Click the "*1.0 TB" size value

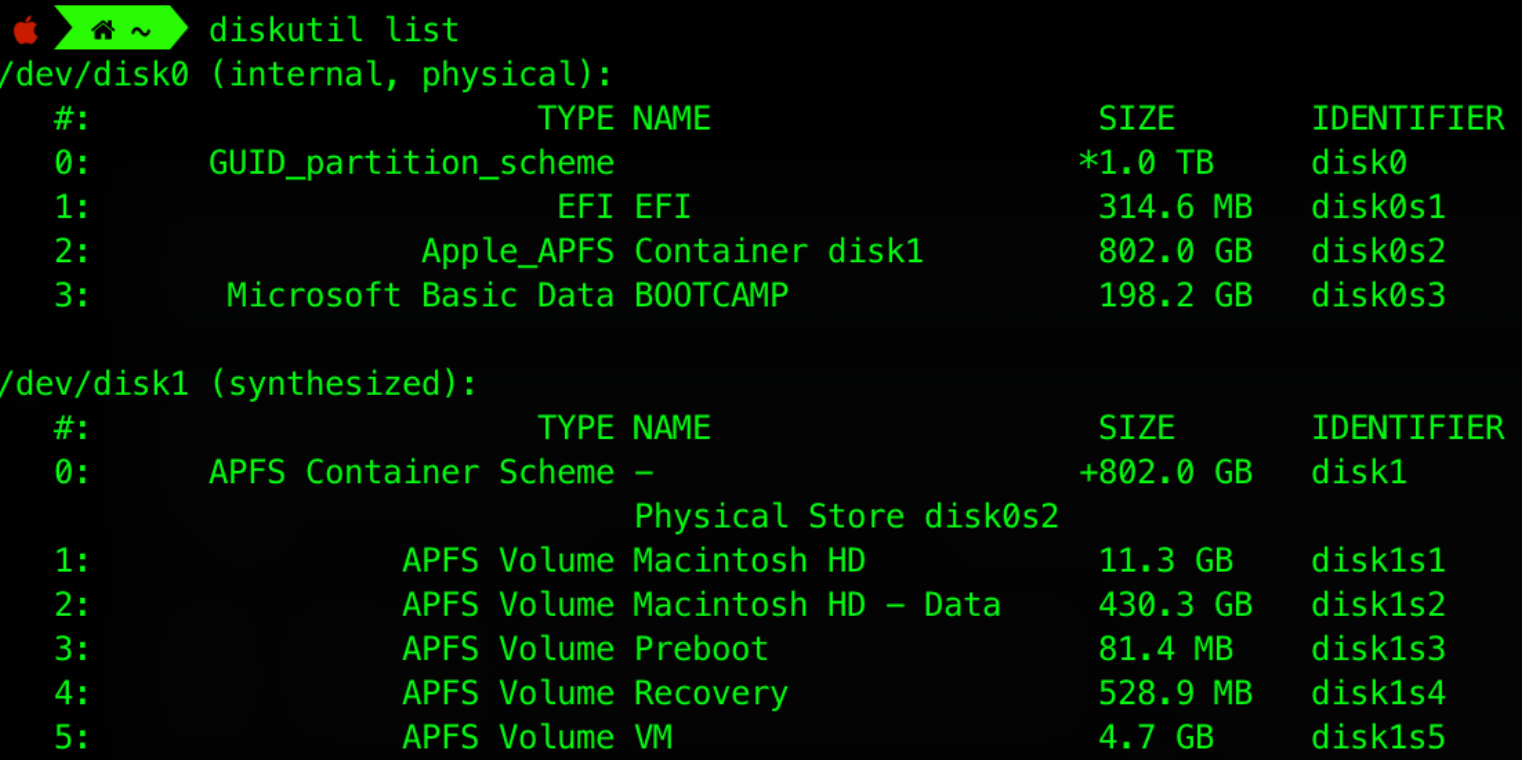point(1146,163)
